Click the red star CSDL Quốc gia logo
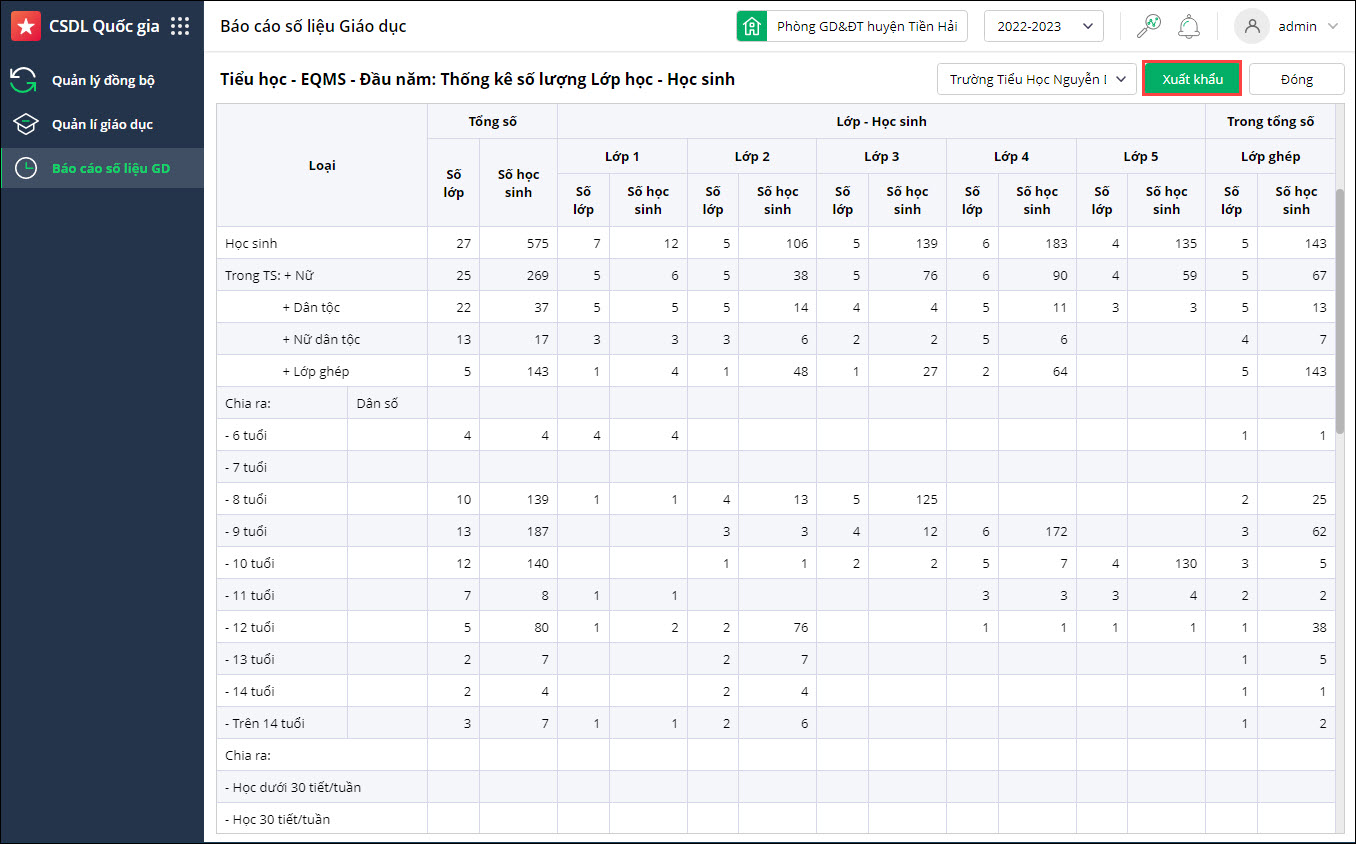1356x844 pixels. (x=26, y=26)
